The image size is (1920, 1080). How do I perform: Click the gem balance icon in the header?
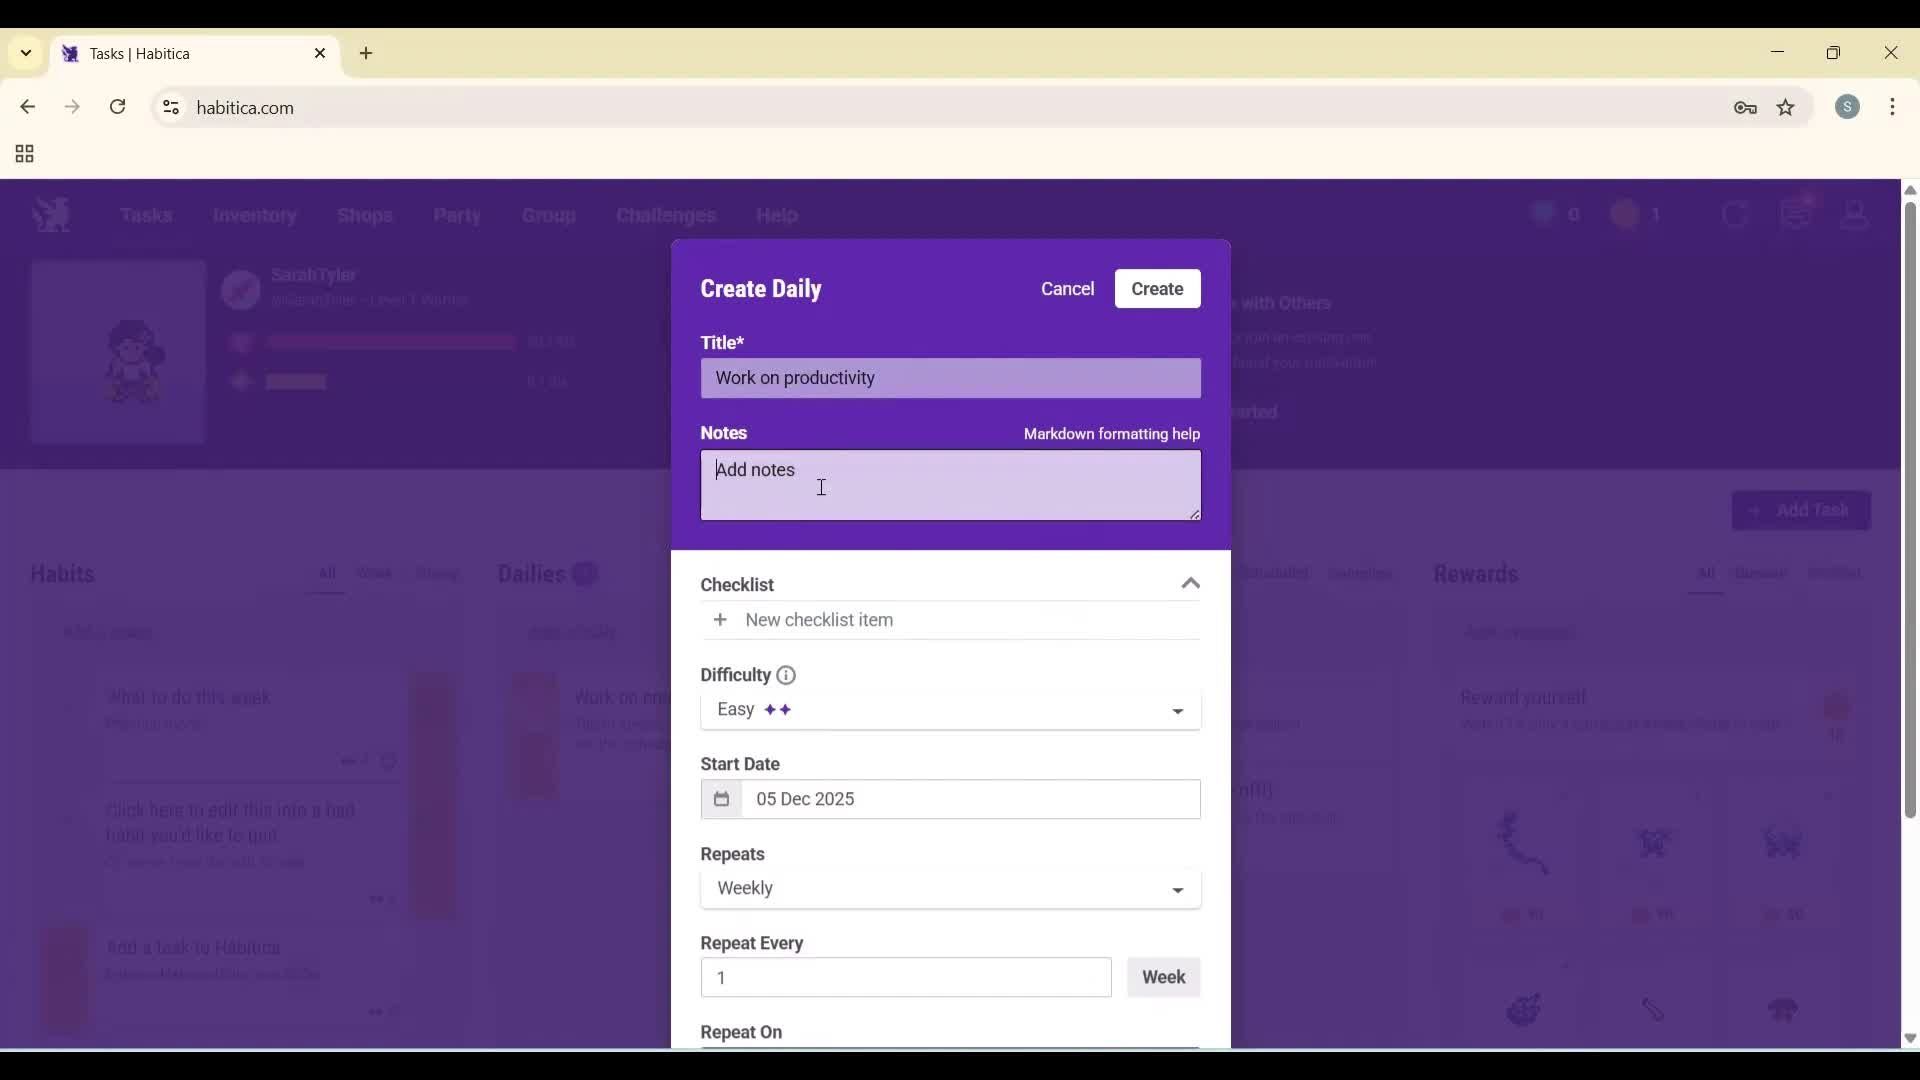1543,213
